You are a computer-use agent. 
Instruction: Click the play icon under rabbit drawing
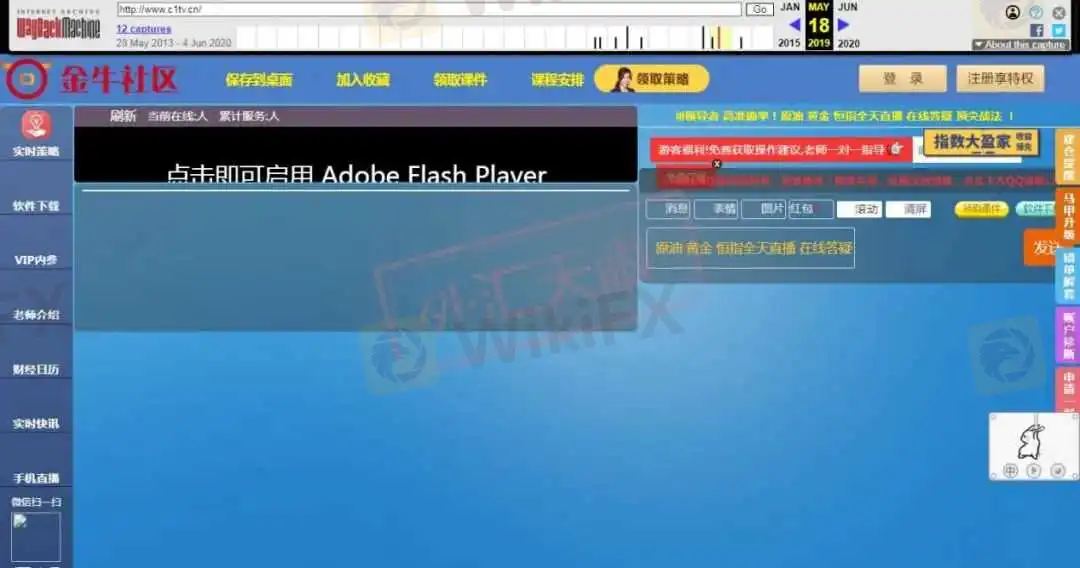pyautogui.click(x=1034, y=471)
